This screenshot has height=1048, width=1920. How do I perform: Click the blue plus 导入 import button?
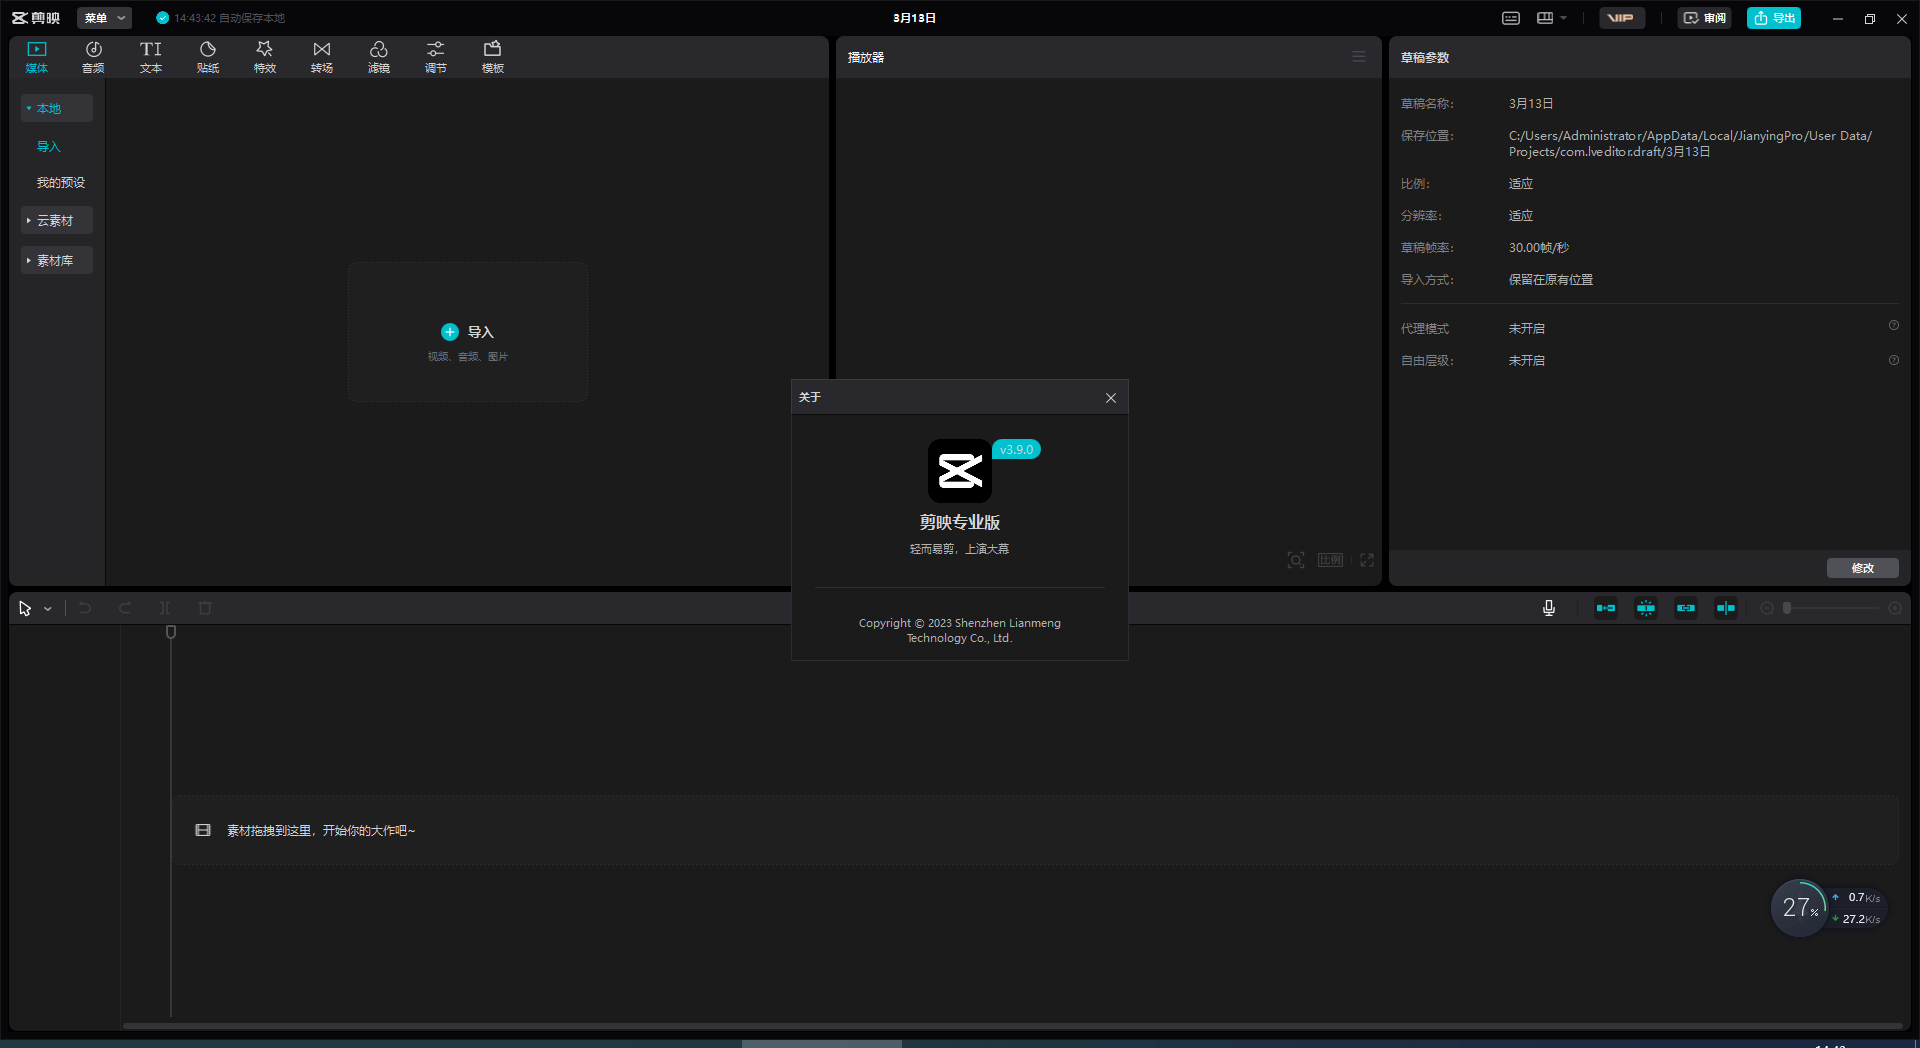click(x=467, y=332)
